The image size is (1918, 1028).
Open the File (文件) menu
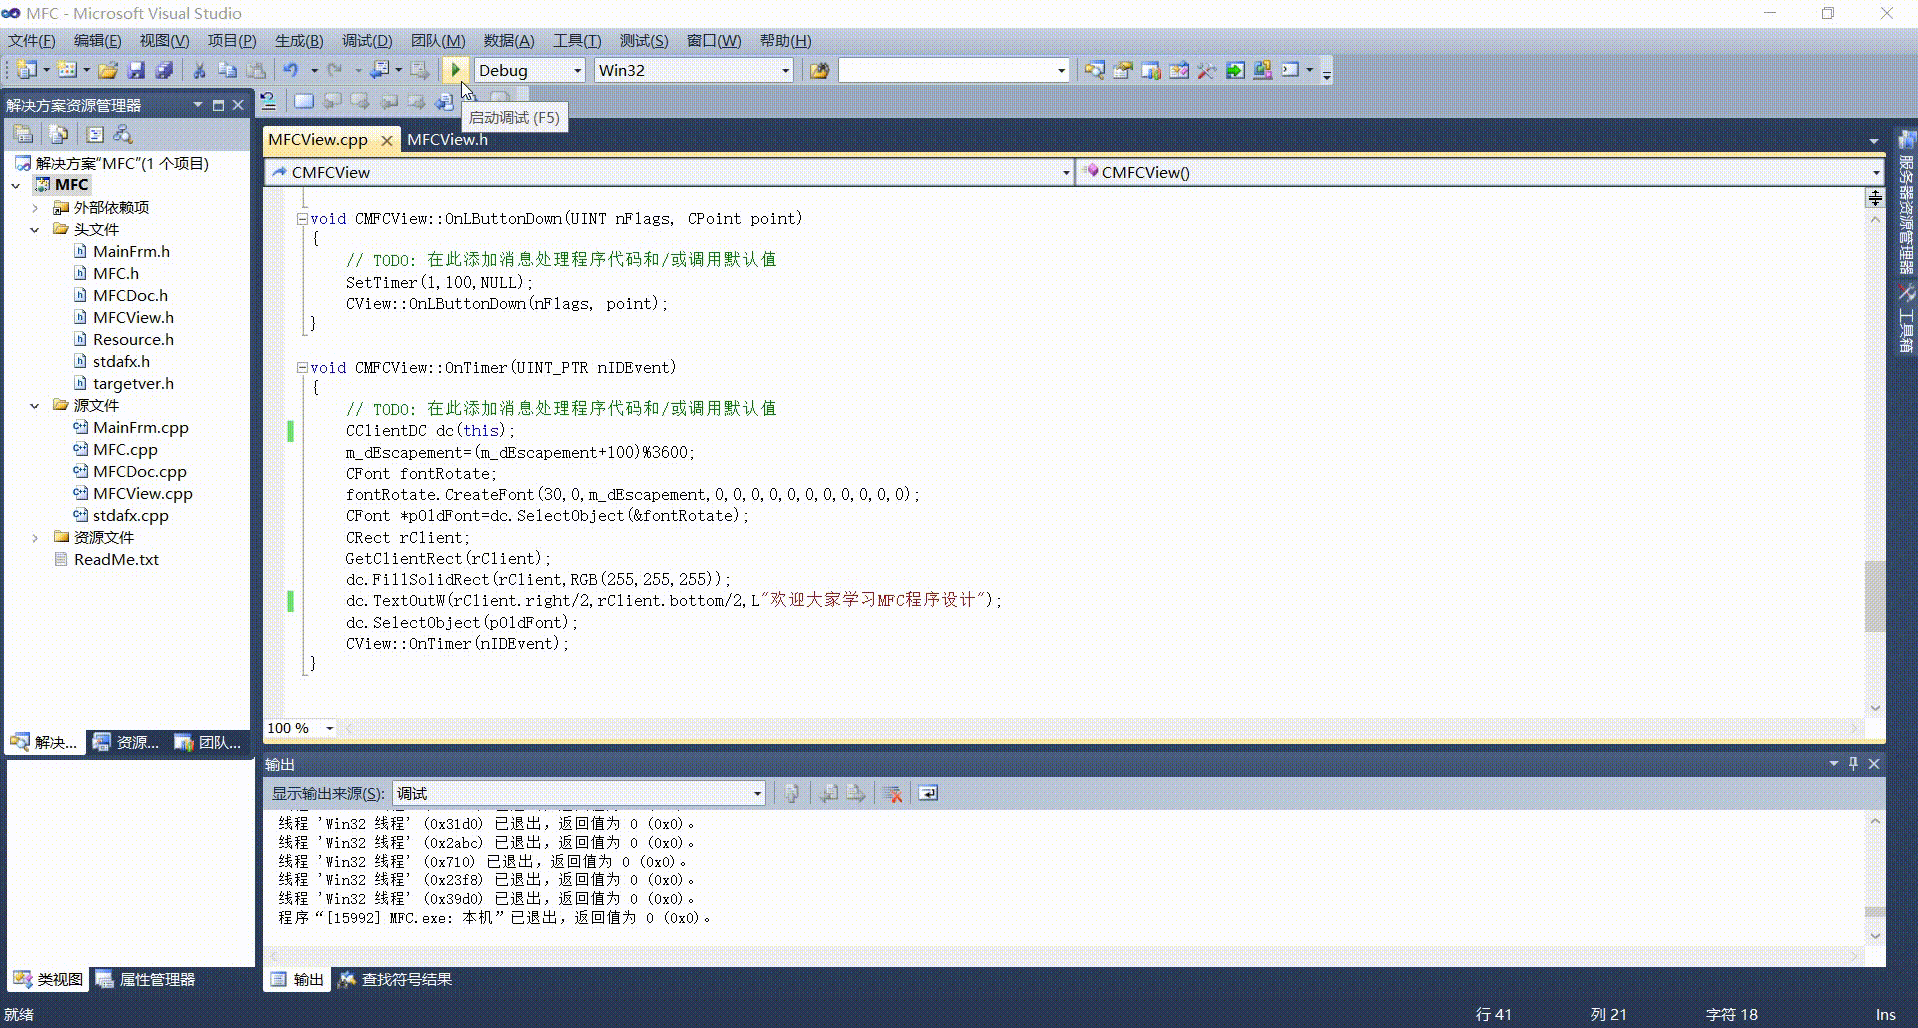click(x=32, y=41)
